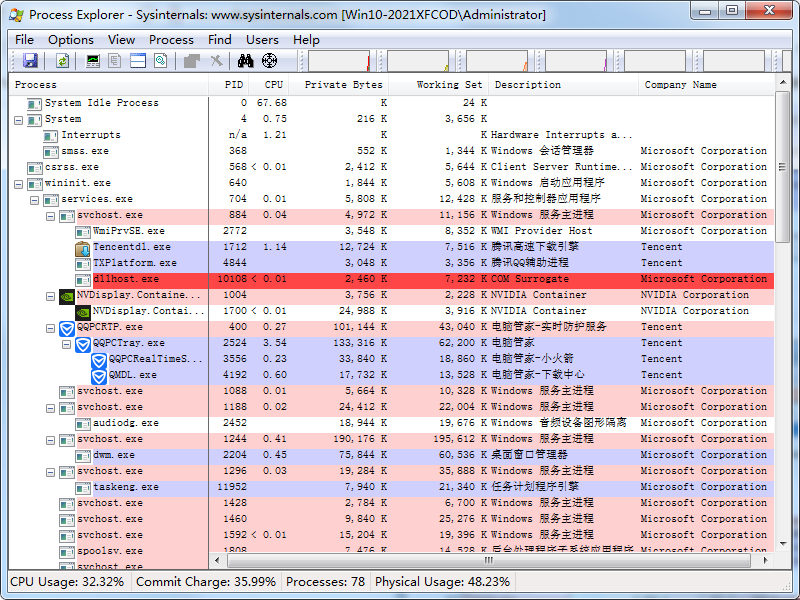
Task: Click the Refresh processes toolbar icon
Action: (x=62, y=62)
